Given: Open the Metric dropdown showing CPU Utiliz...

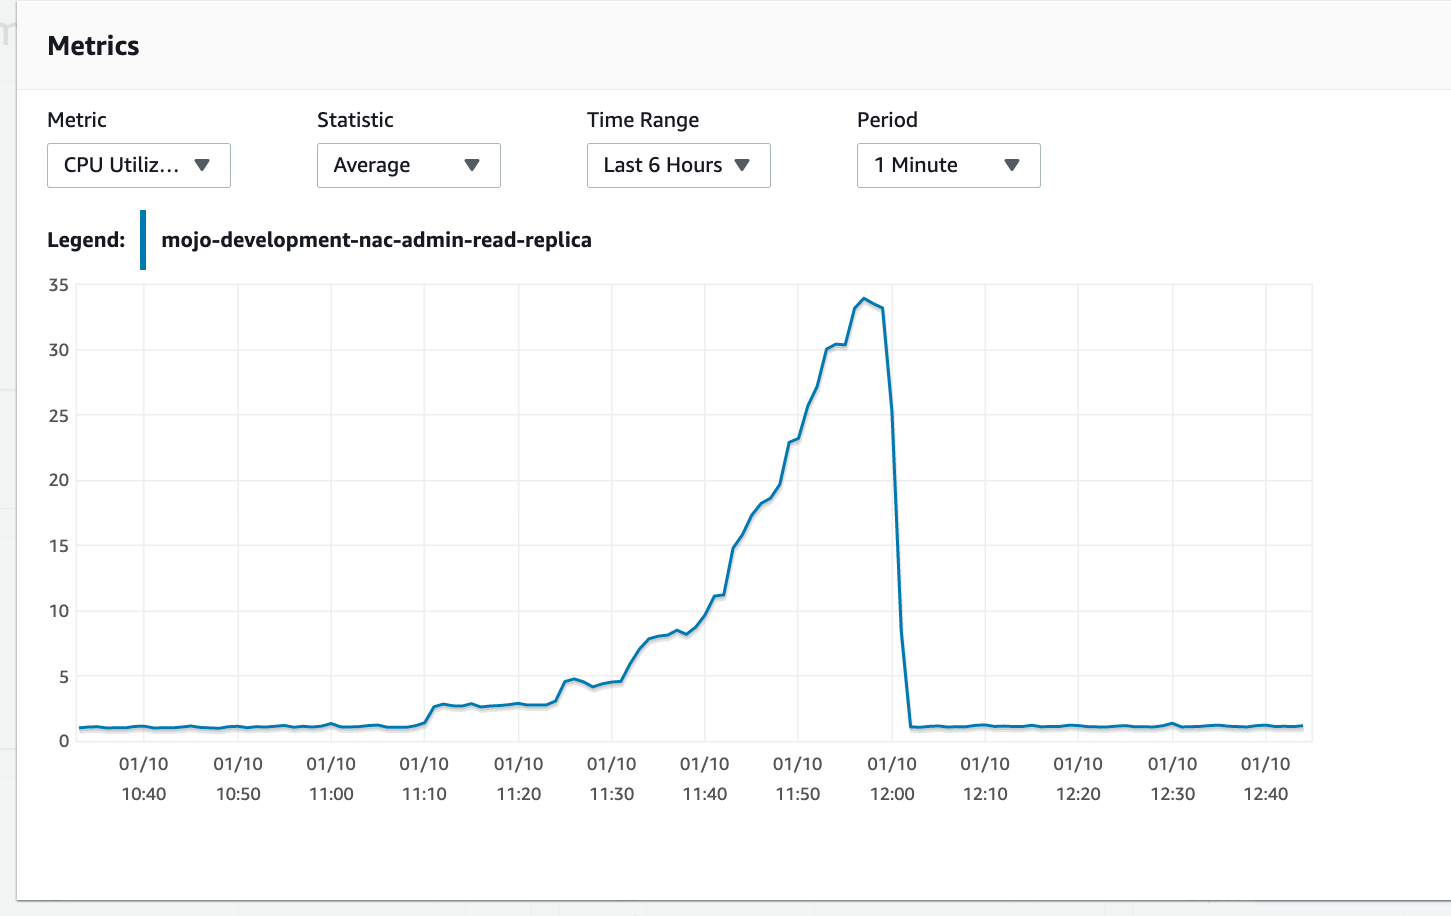Looking at the screenshot, I should pos(139,165).
